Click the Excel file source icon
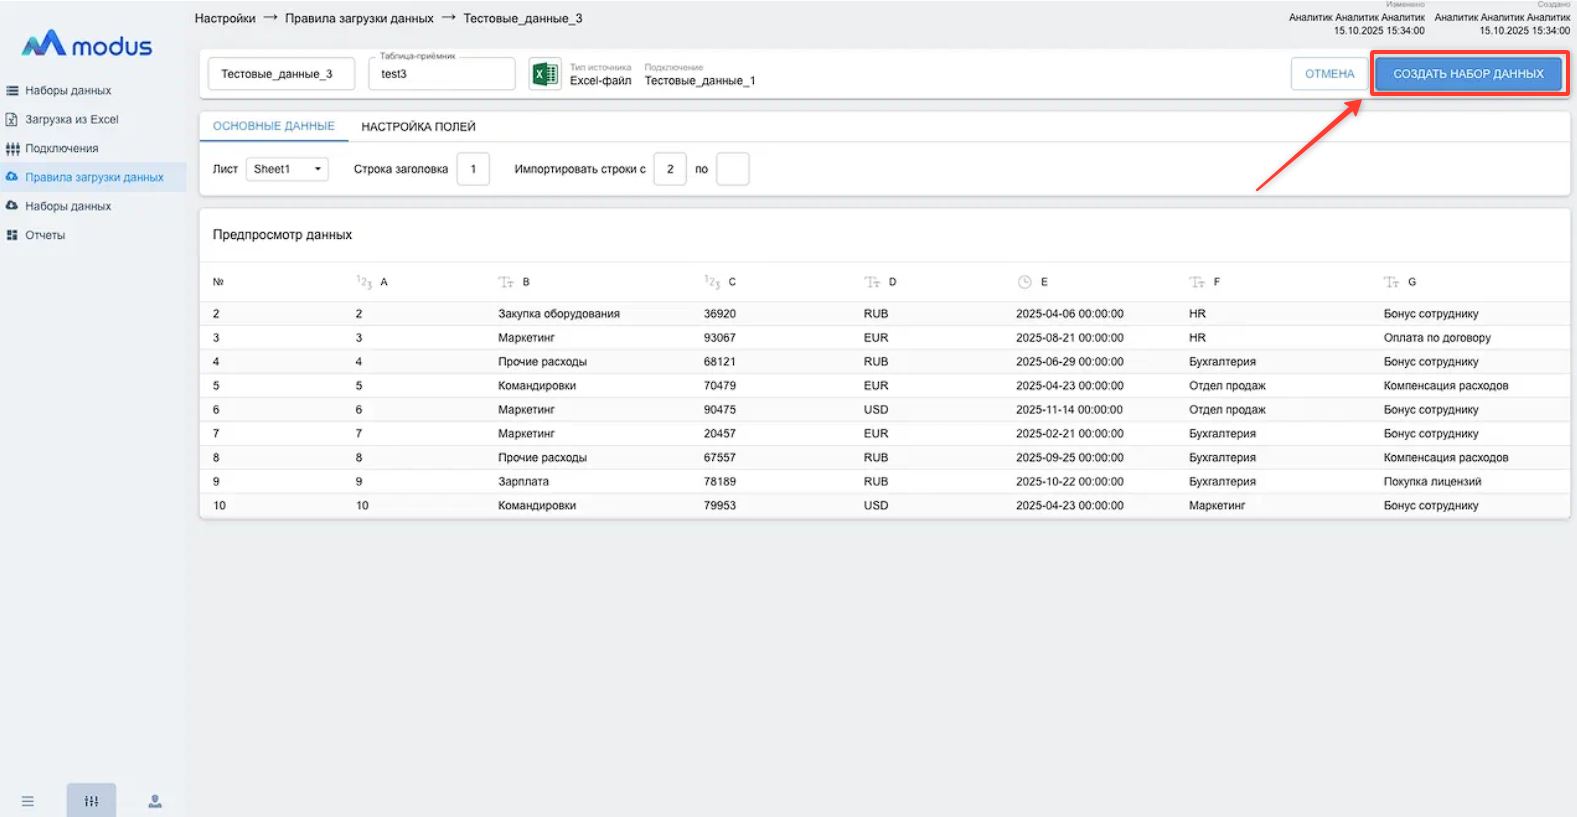The image size is (1577, 817). (x=545, y=74)
